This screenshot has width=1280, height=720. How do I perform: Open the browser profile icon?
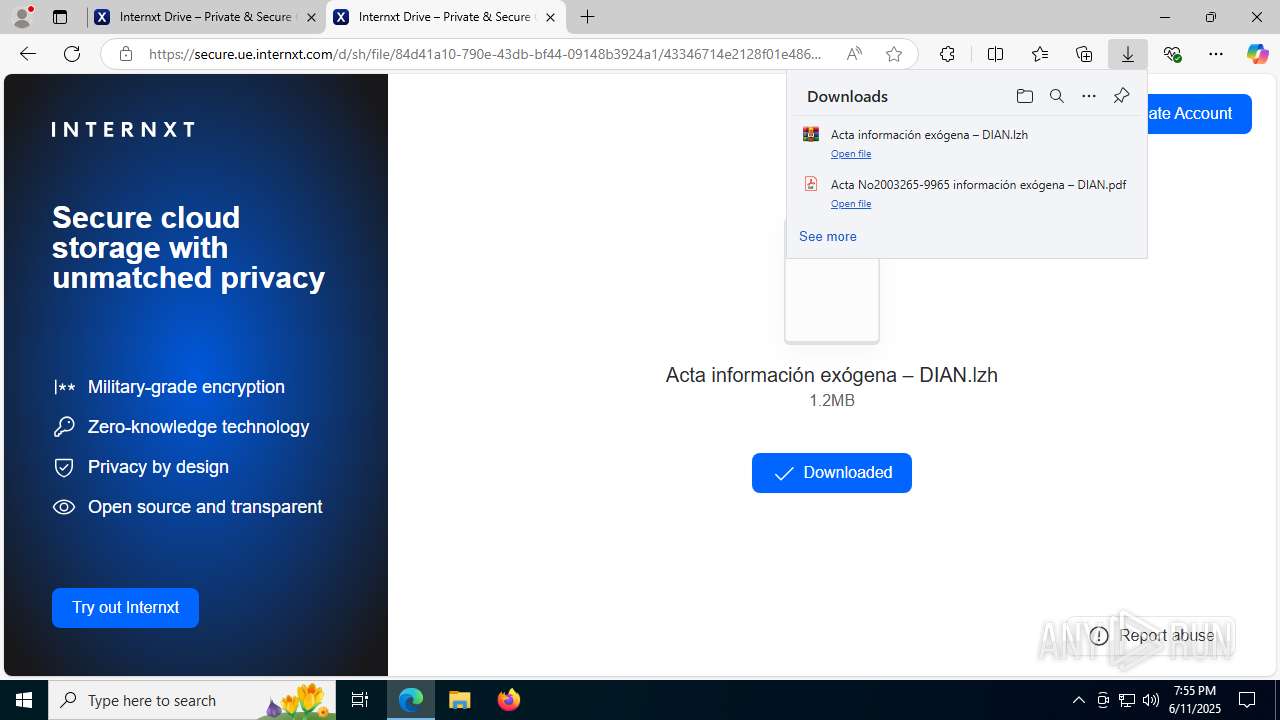22,17
